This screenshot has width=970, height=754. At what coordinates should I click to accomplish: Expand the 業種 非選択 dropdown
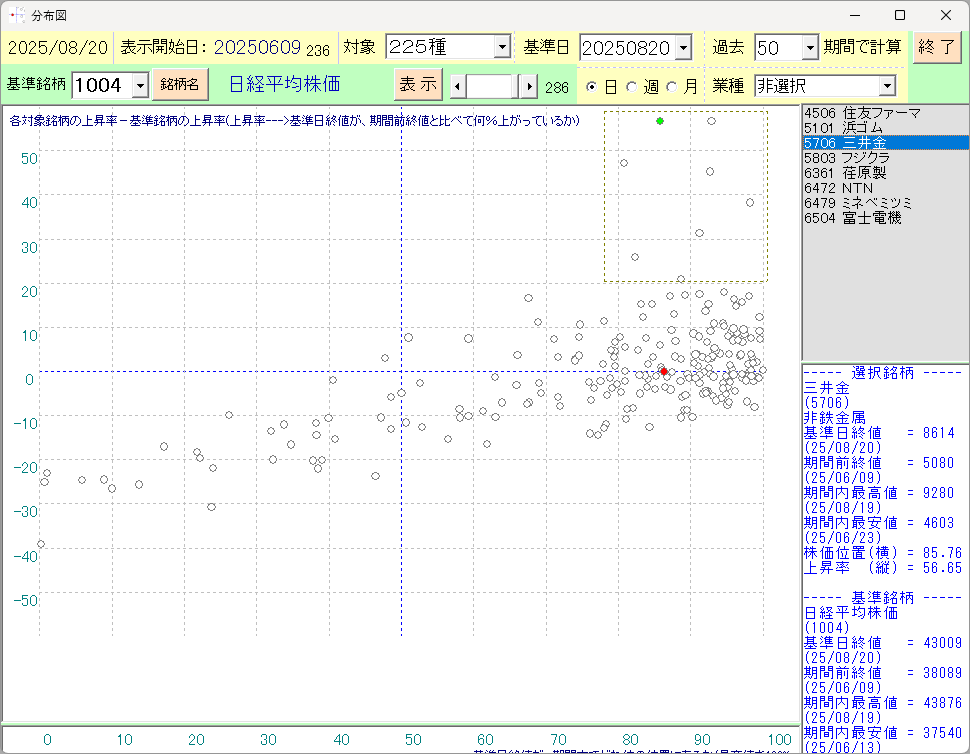886,86
